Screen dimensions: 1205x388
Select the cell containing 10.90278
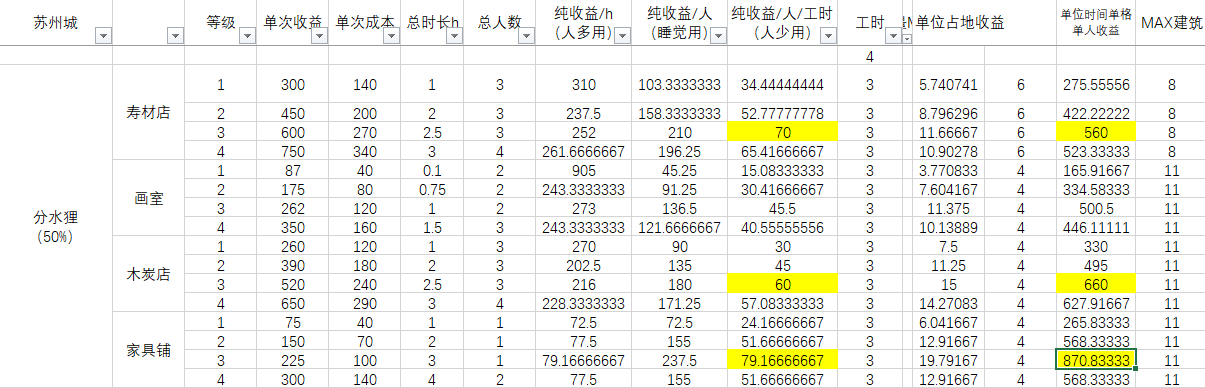pos(949,150)
